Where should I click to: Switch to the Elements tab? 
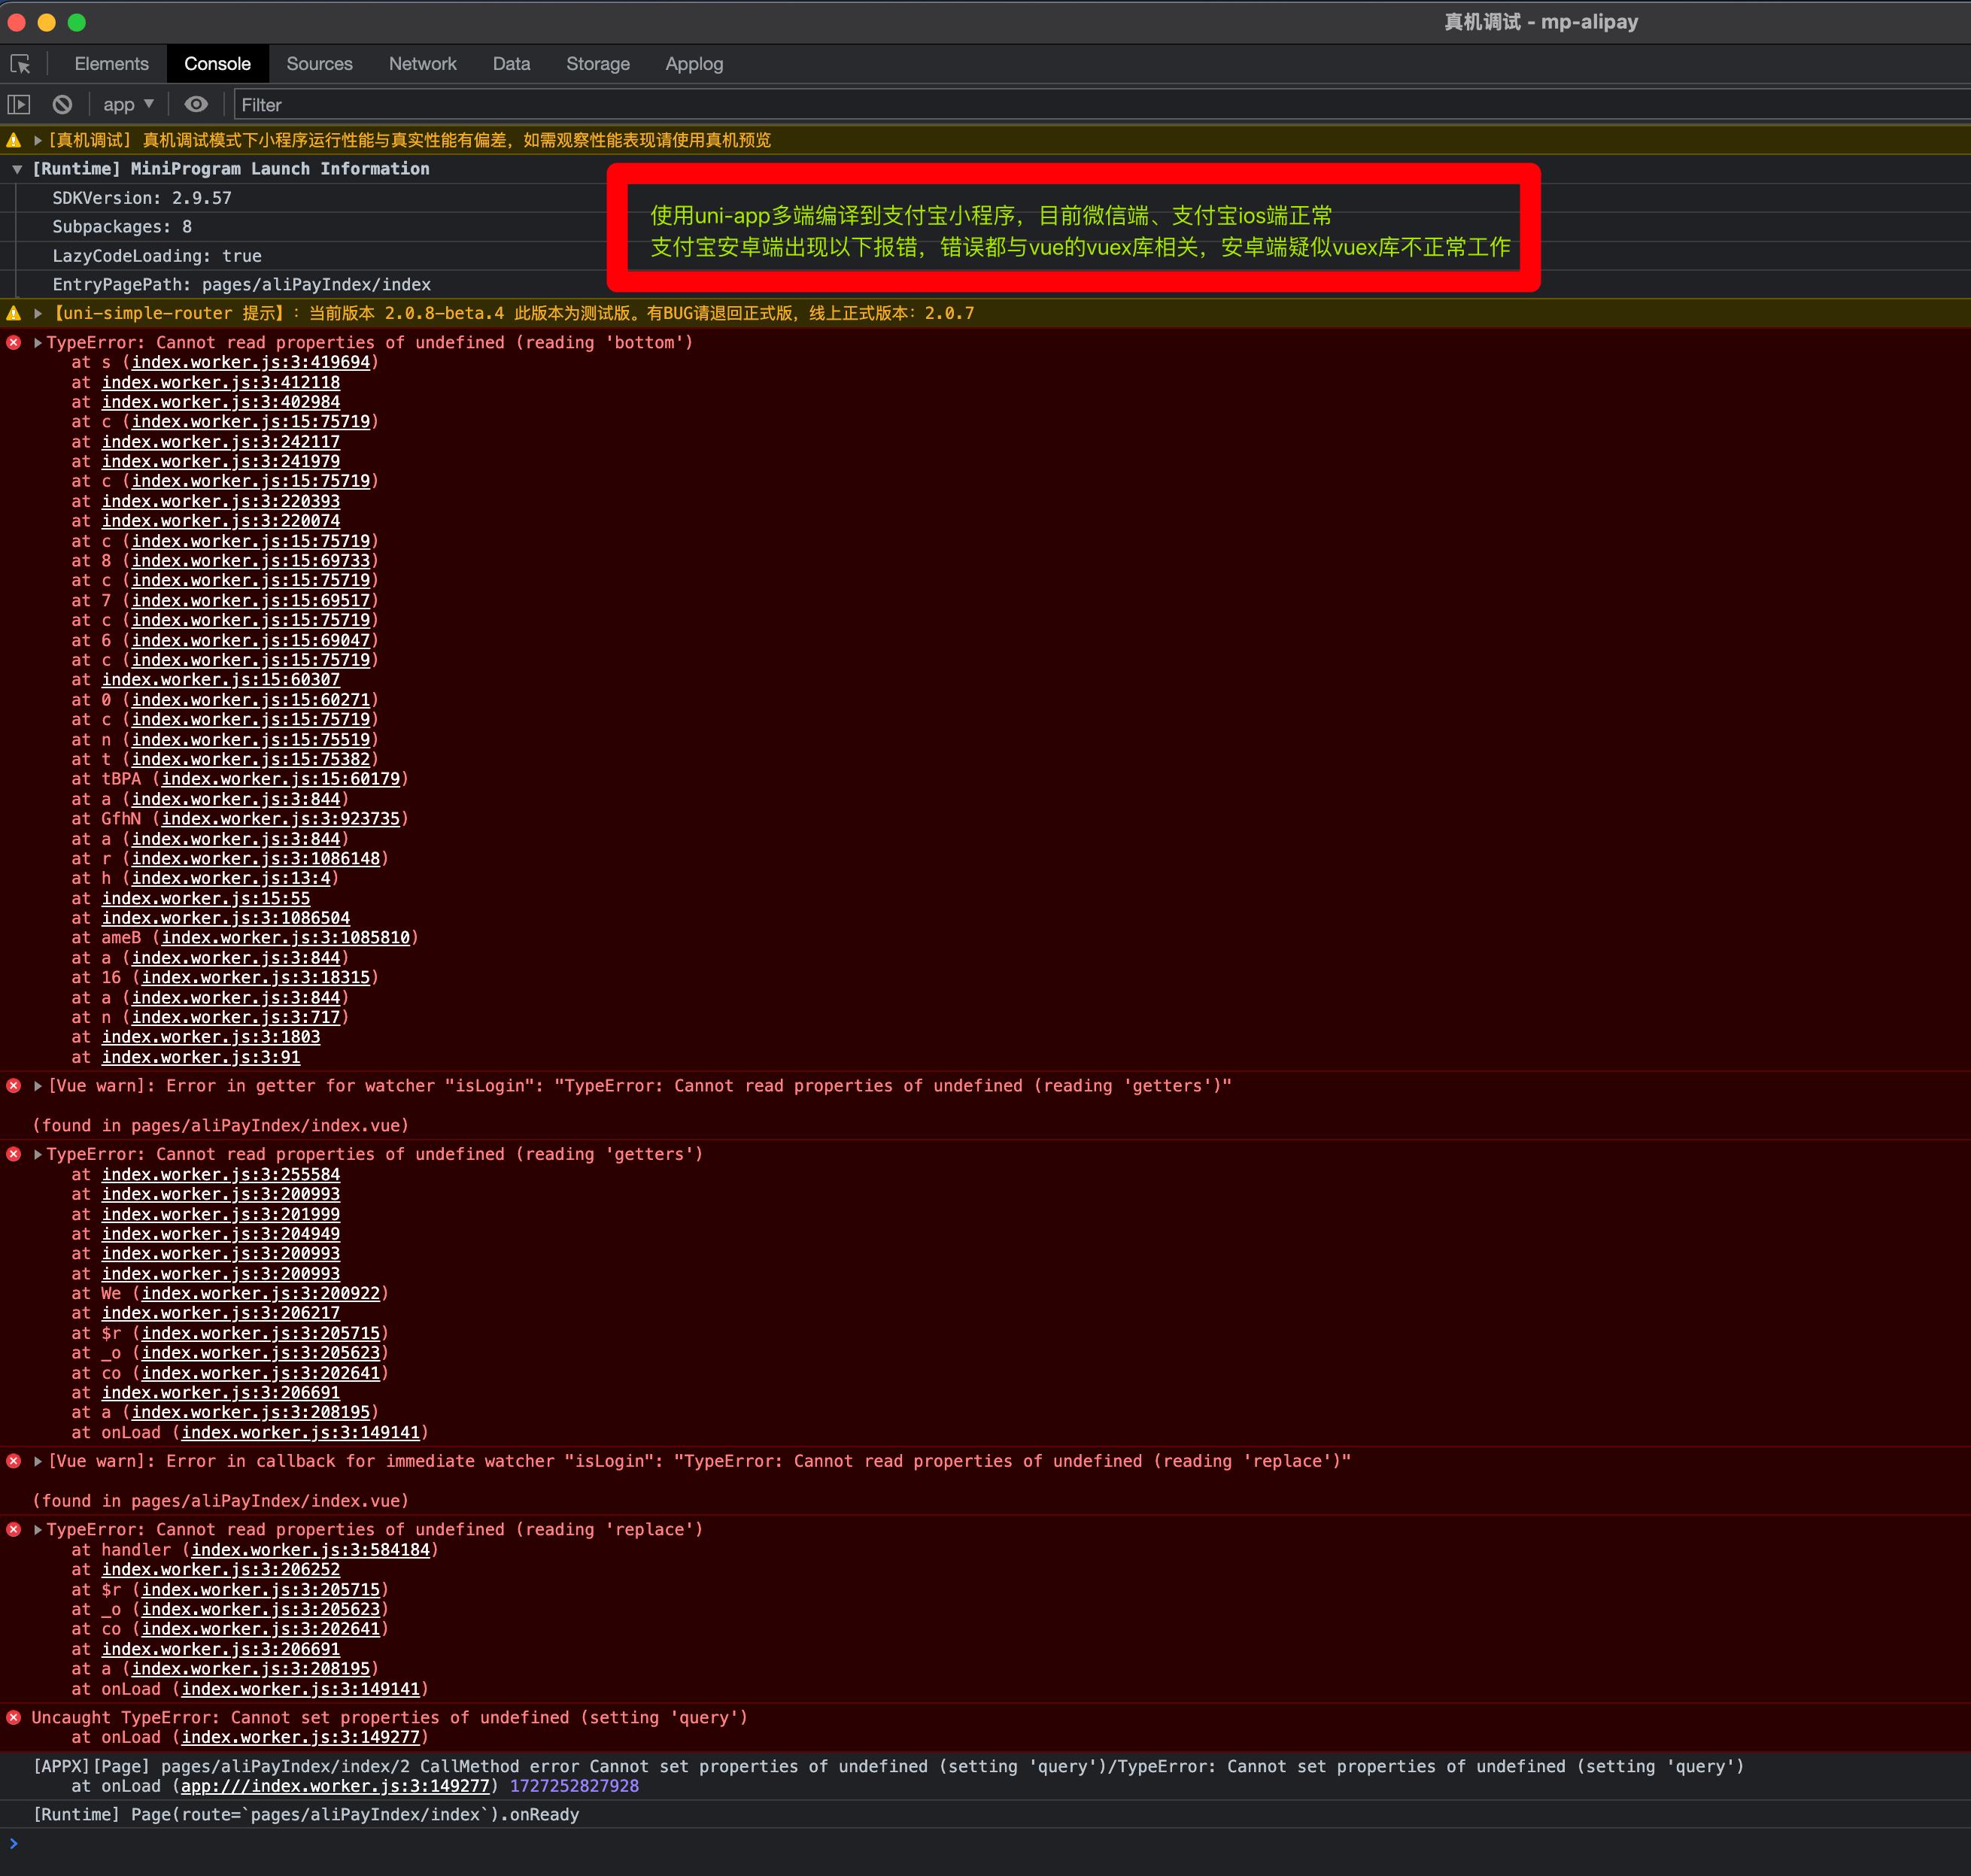tap(111, 64)
